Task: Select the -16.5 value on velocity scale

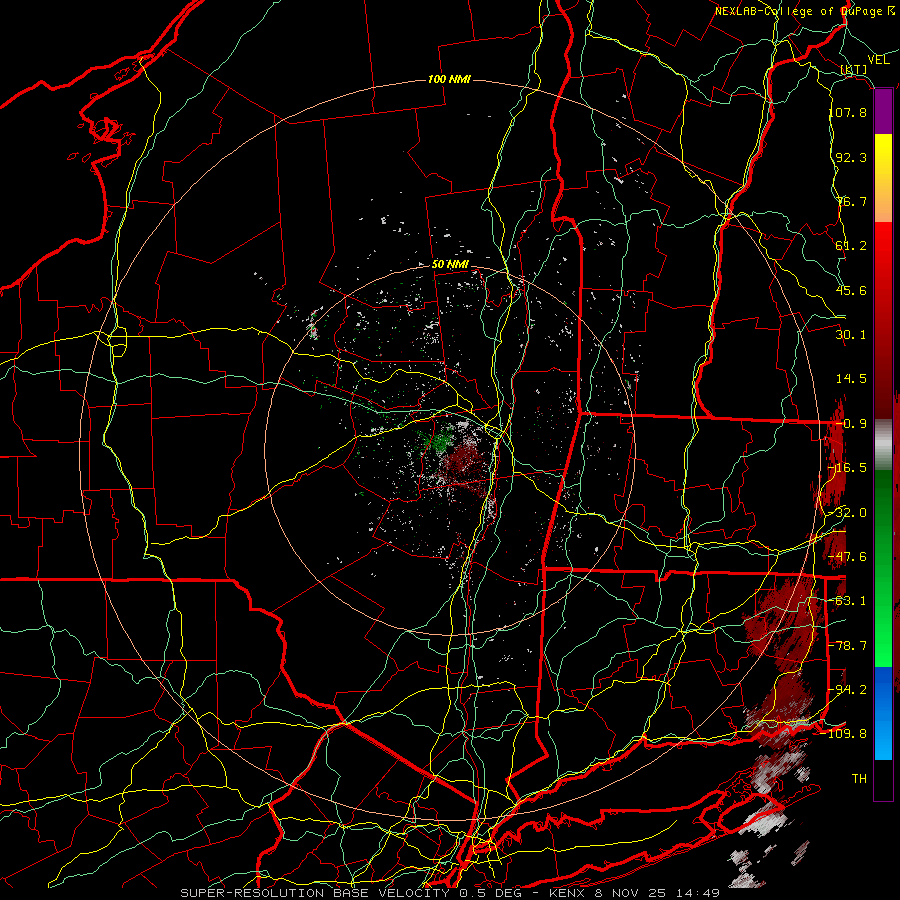Action: click(847, 468)
